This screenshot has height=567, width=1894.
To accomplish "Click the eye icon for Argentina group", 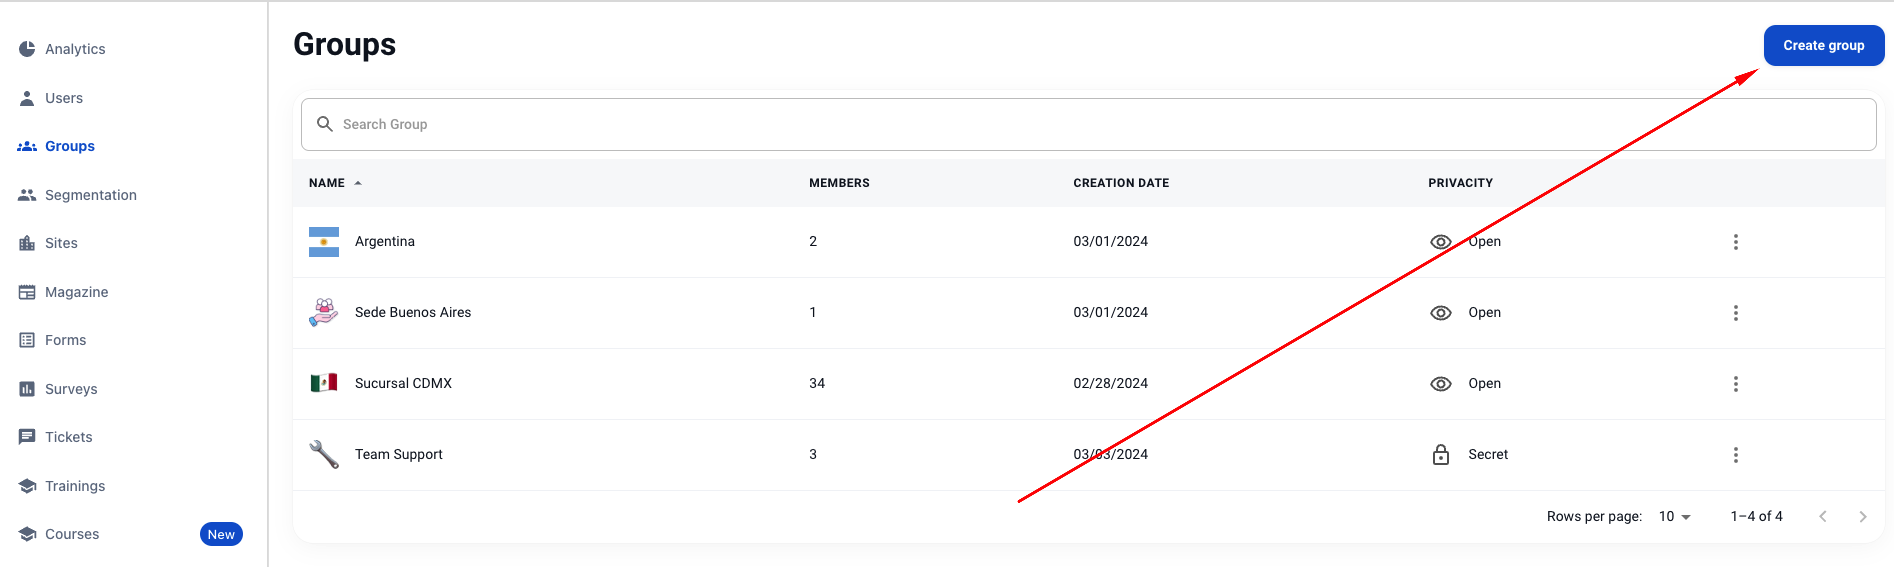I will 1440,242.
